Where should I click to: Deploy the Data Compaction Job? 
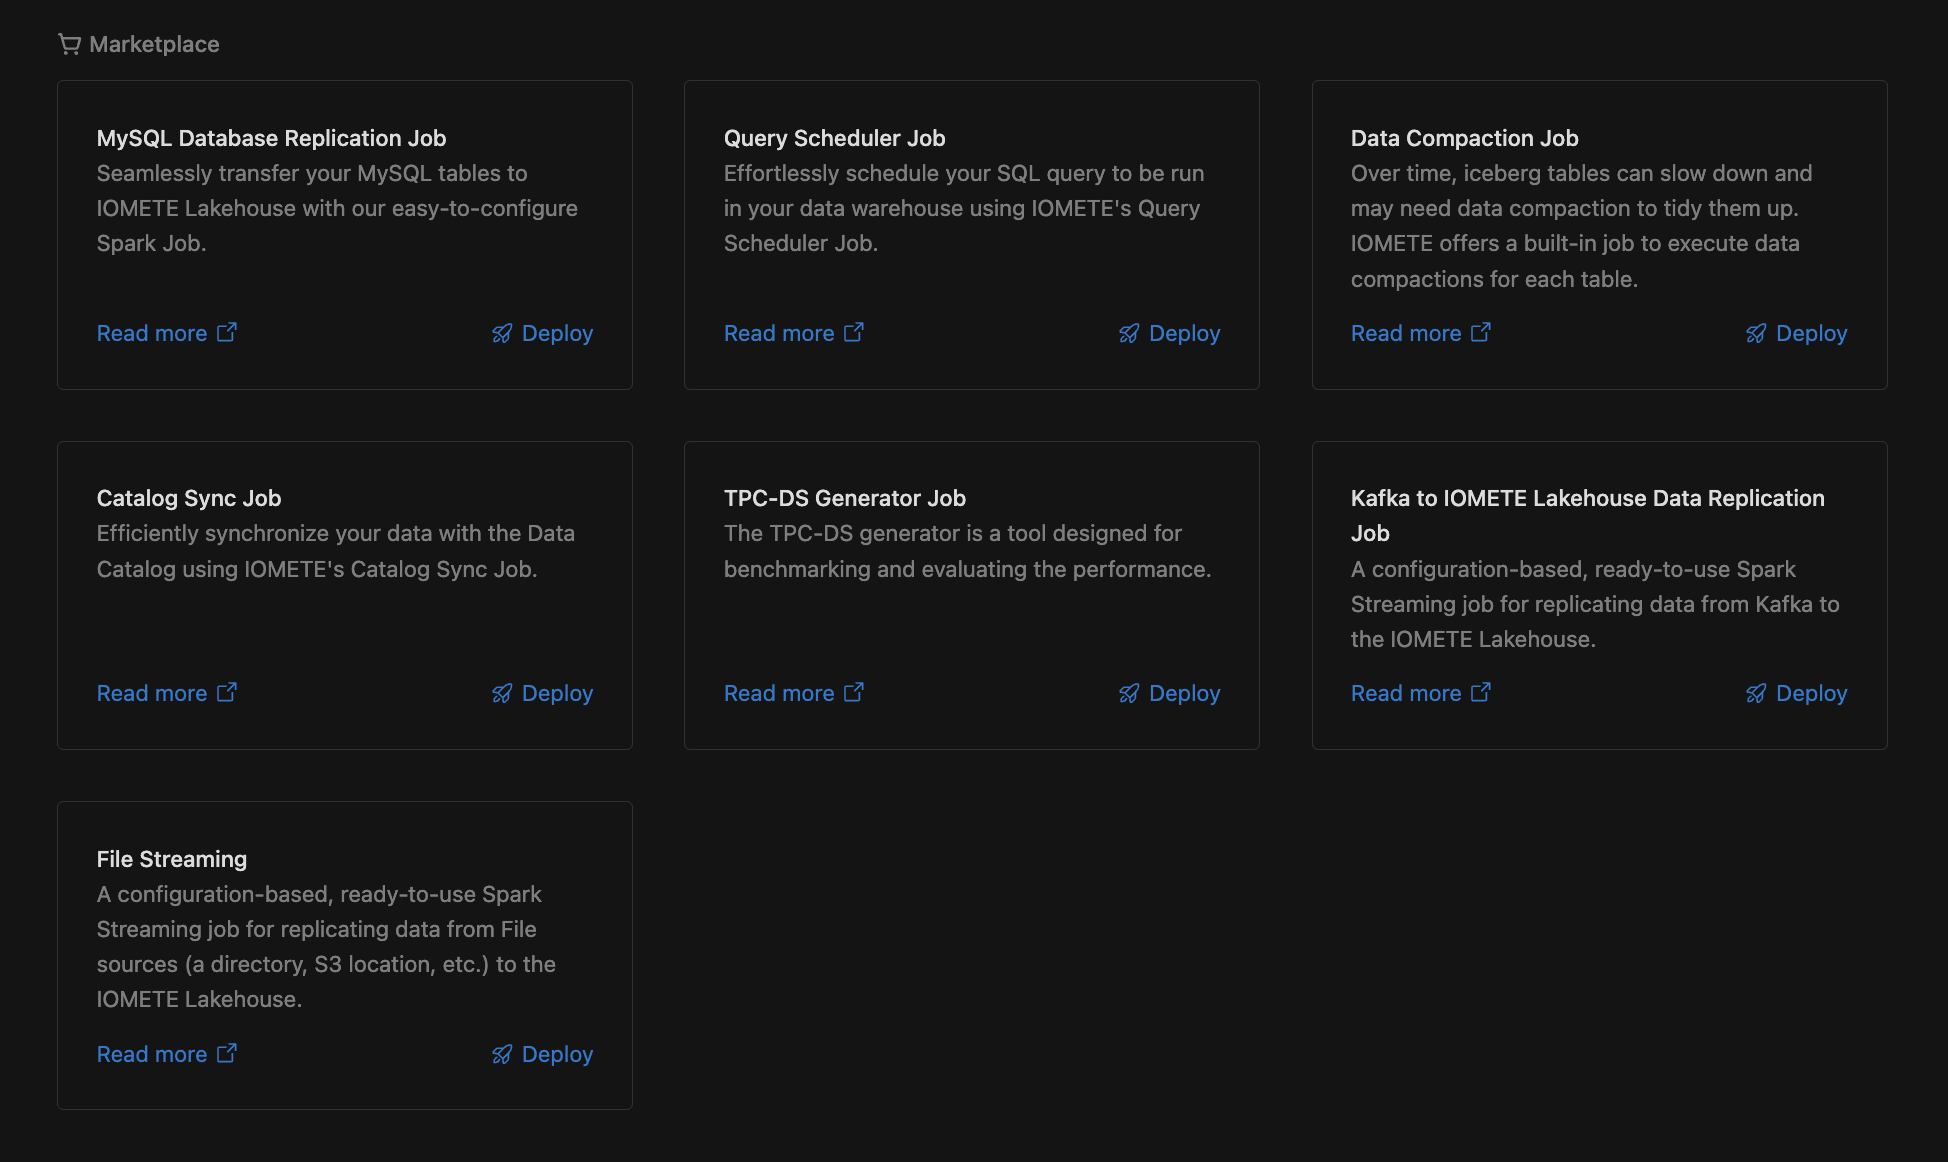[x=1796, y=333]
